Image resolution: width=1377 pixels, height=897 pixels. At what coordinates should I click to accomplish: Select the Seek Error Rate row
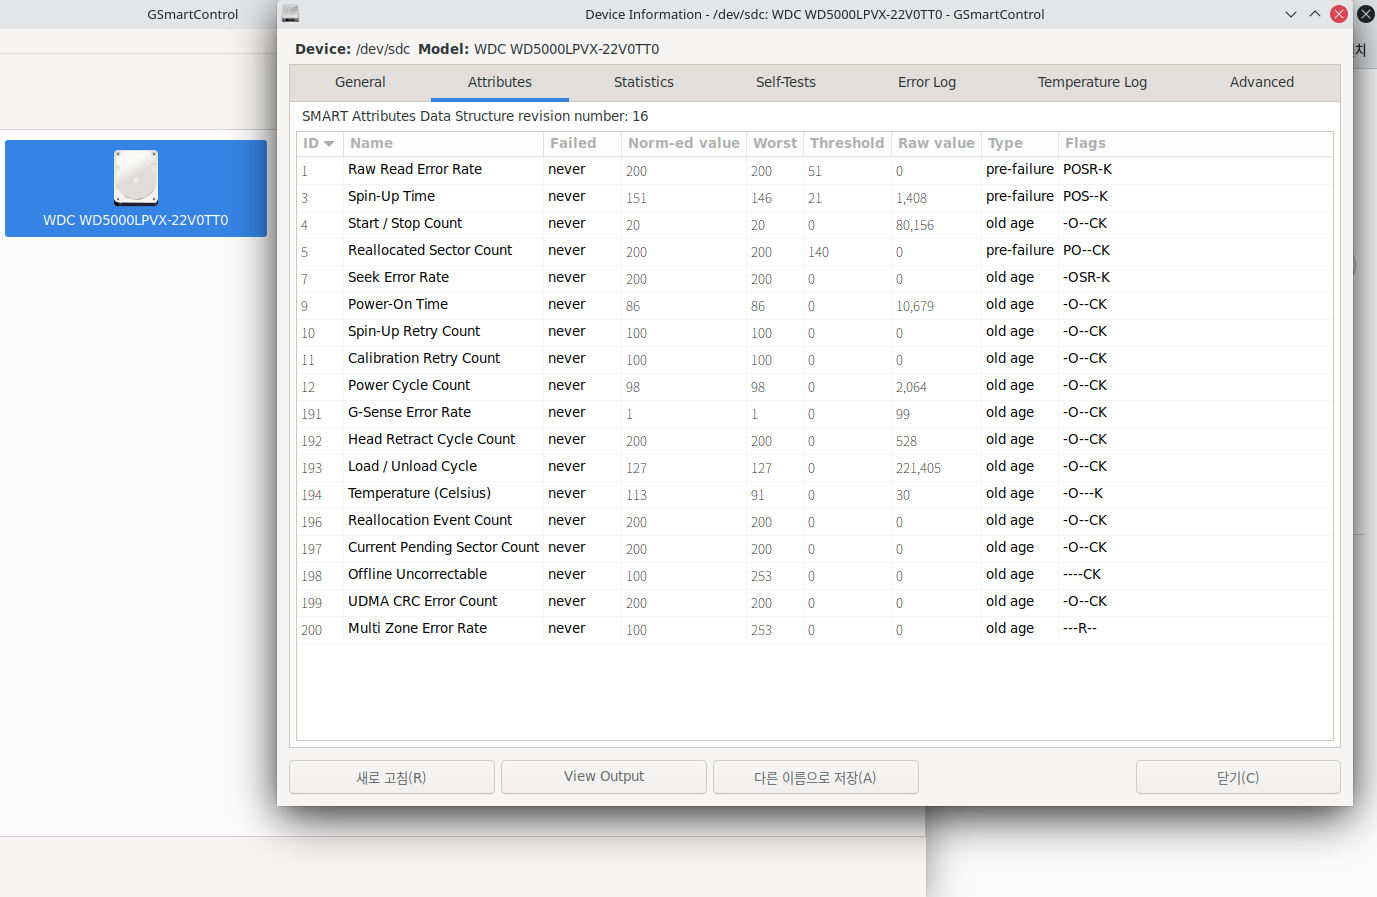(x=815, y=278)
